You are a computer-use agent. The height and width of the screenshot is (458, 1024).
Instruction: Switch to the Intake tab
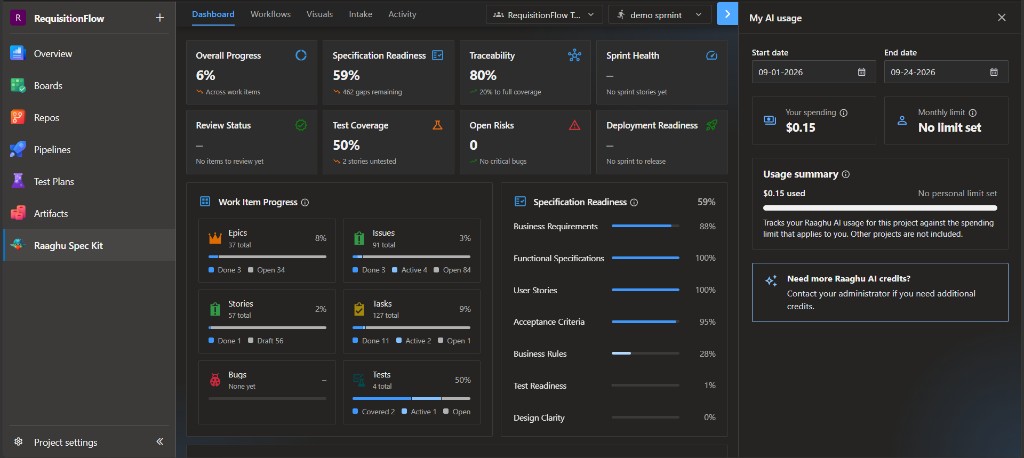360,14
